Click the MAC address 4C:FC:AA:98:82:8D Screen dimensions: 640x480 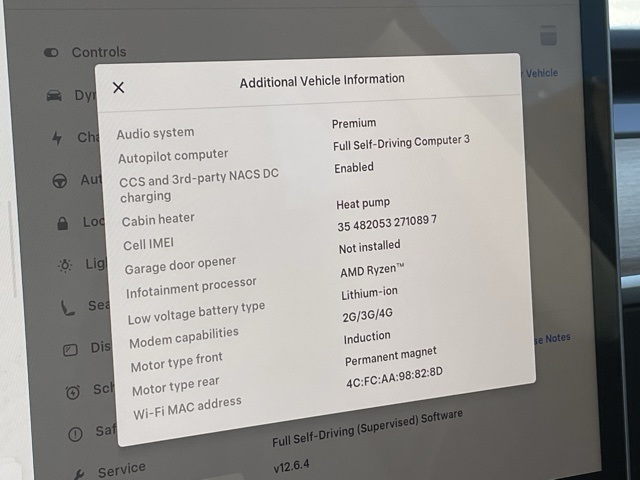[x=394, y=377]
